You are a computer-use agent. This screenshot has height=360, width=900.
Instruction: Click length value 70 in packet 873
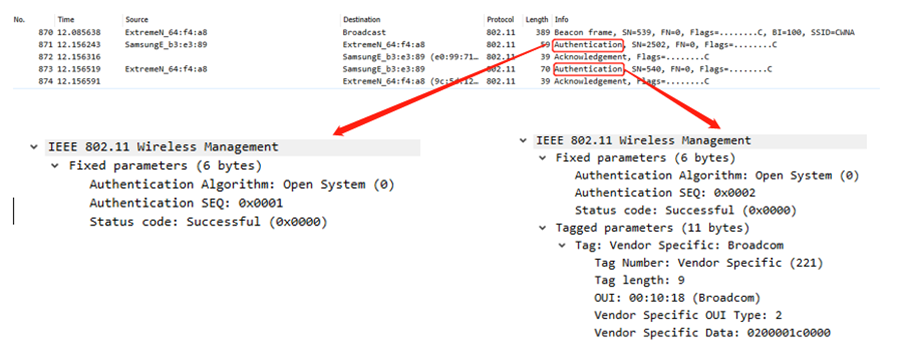click(545, 69)
